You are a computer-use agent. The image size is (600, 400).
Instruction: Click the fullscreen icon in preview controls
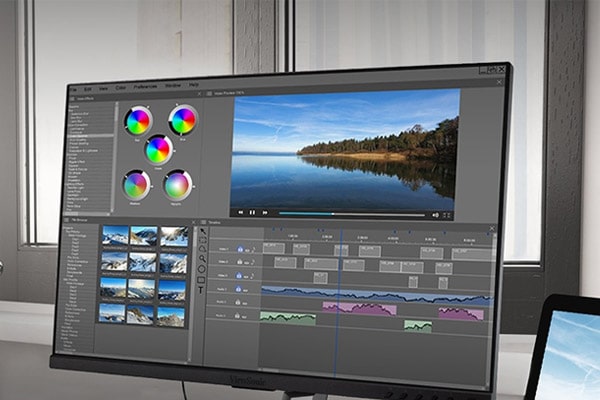coord(448,214)
